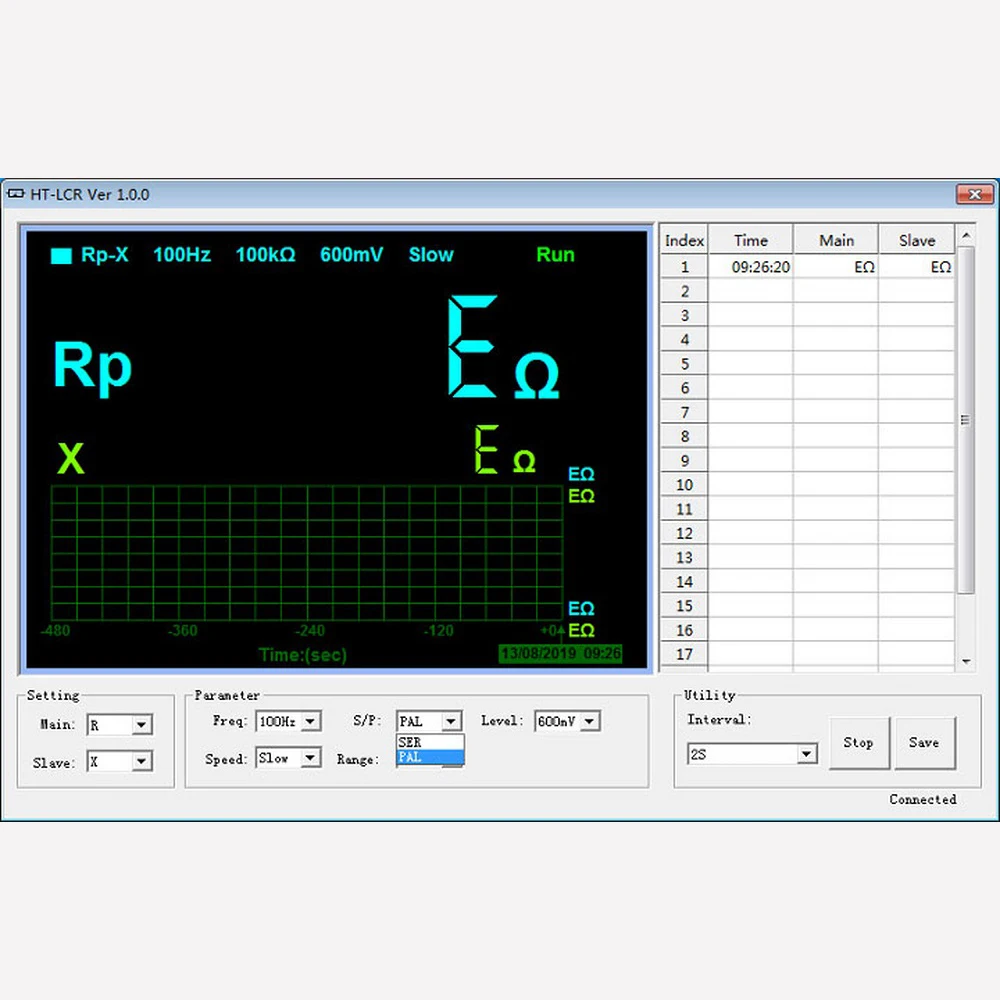Click the 13/08/2019 09:26 timestamp
1000x1000 pixels.
(x=561, y=653)
